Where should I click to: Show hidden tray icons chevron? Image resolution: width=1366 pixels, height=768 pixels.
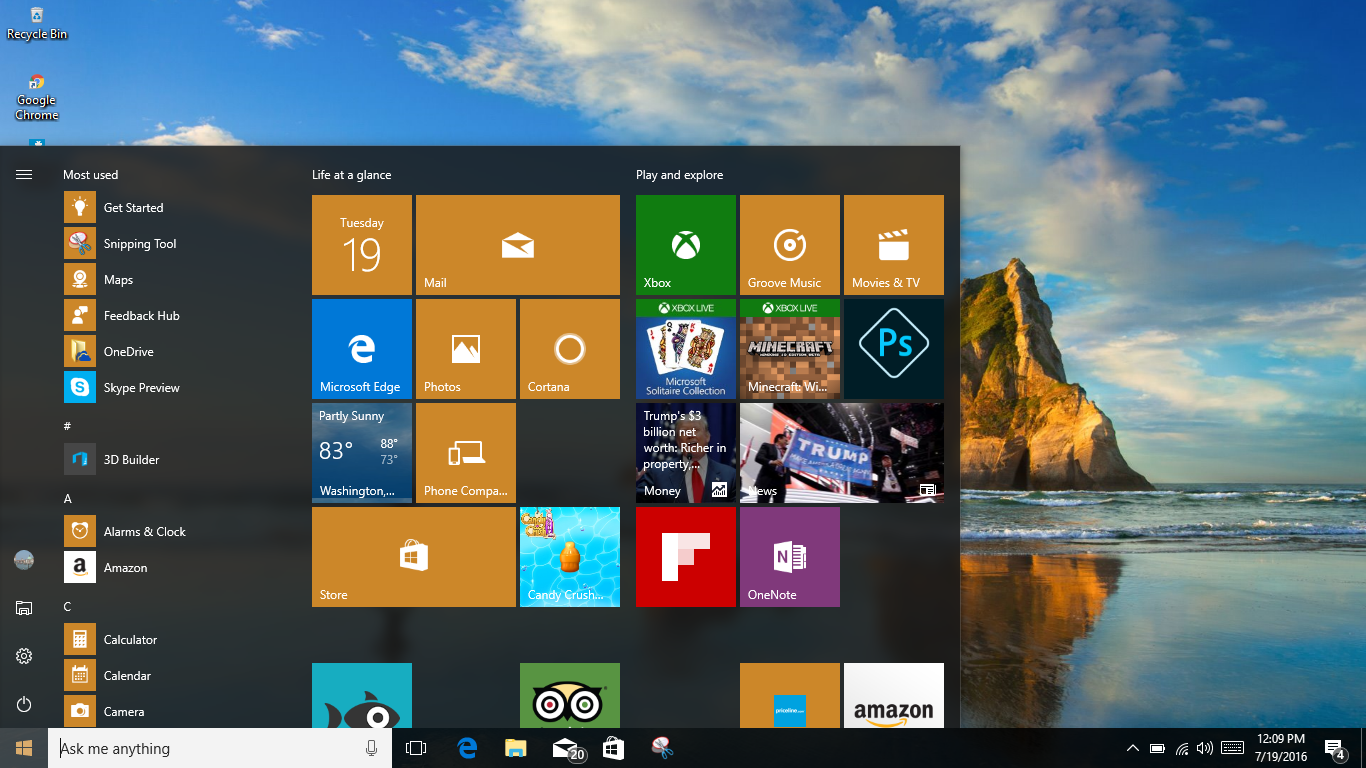tap(1133, 748)
